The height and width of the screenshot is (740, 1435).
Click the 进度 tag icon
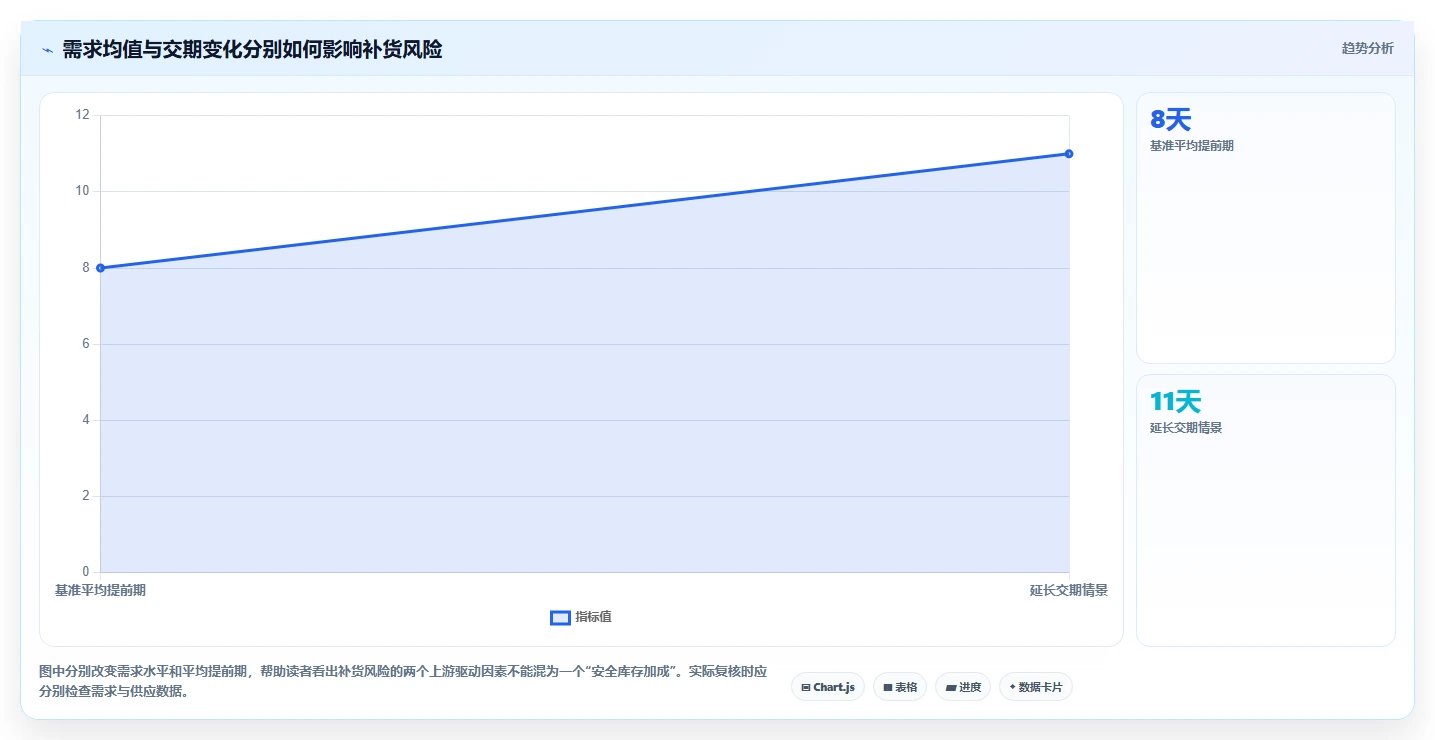click(x=951, y=688)
